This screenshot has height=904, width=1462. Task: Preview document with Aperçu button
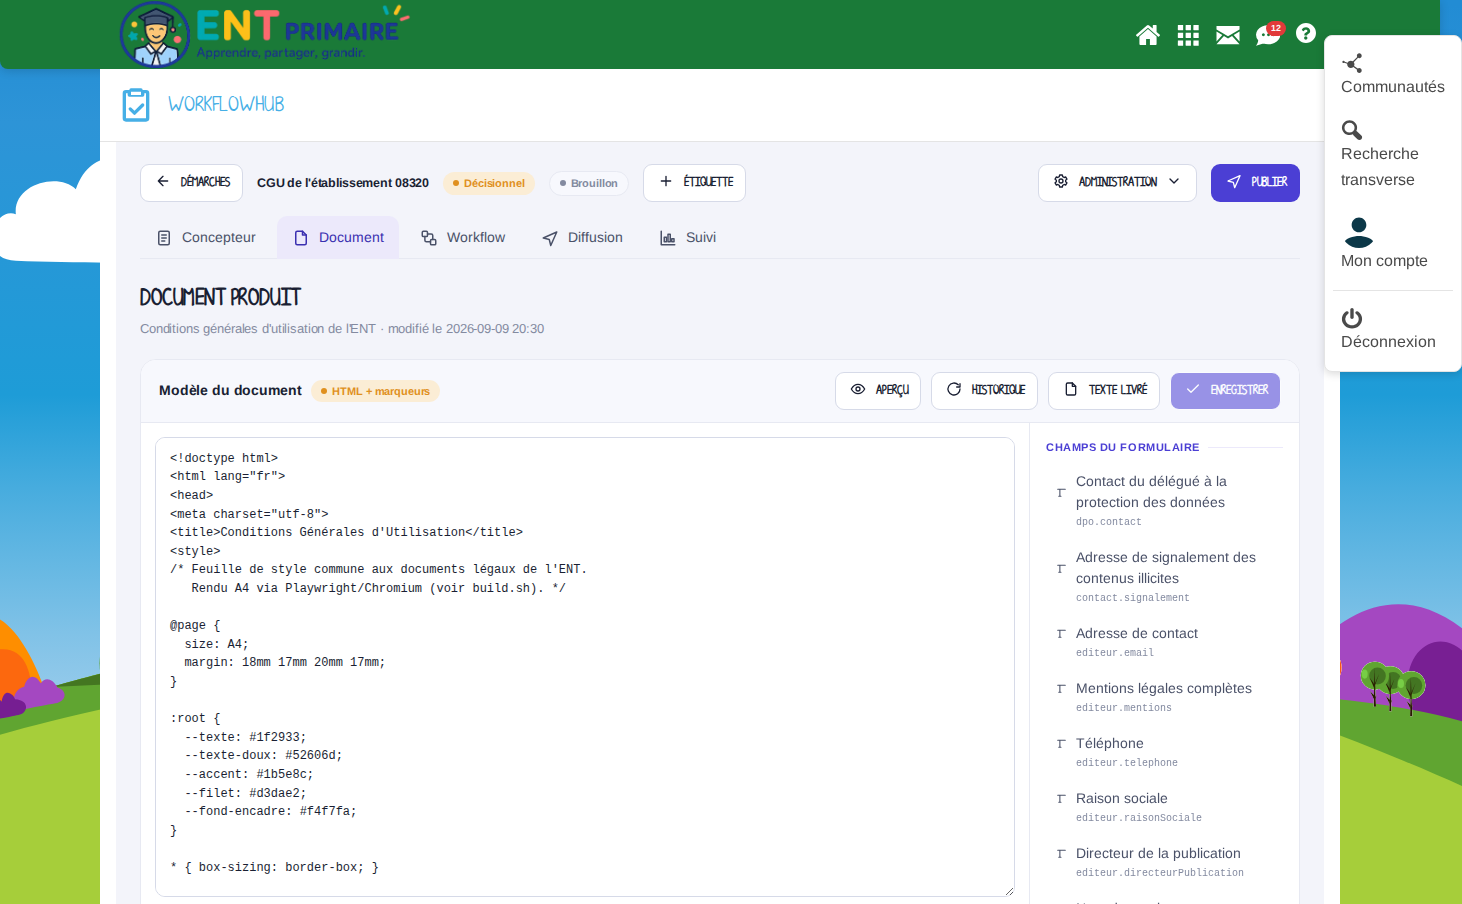click(878, 390)
